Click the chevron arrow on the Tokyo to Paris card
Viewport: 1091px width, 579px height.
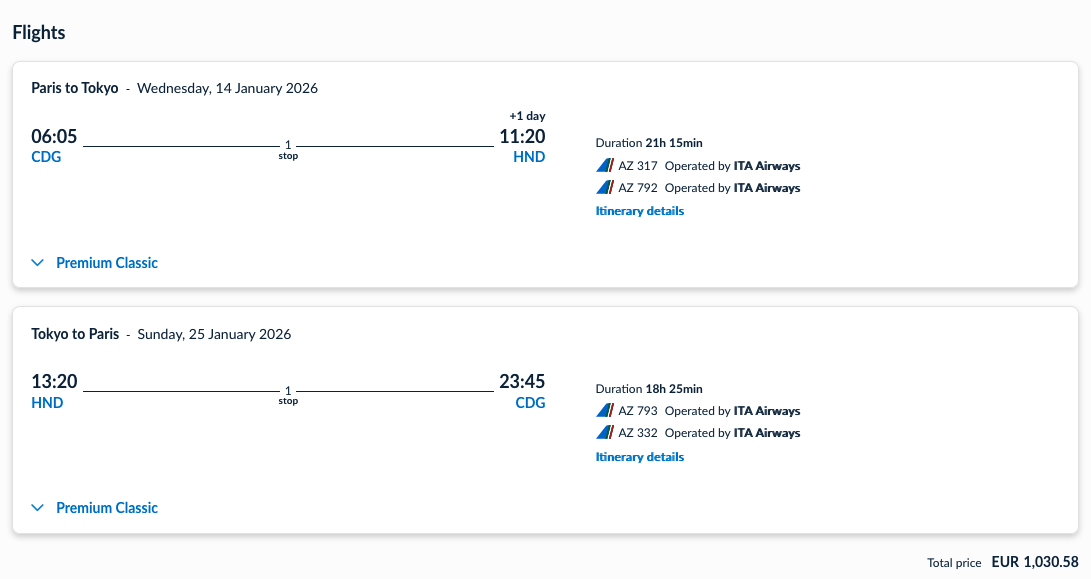38,508
